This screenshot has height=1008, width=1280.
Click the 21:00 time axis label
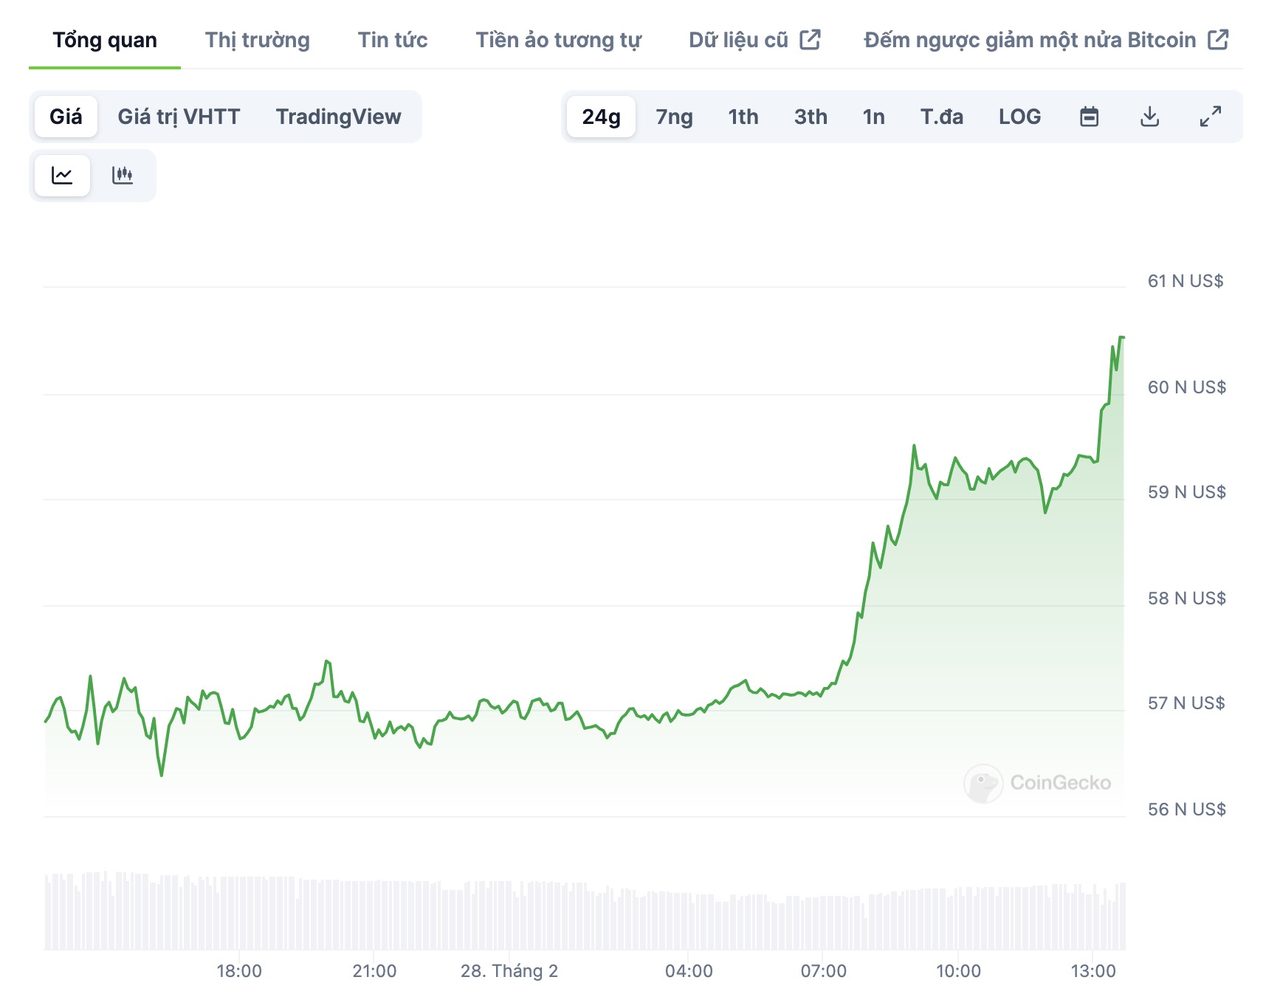(374, 971)
